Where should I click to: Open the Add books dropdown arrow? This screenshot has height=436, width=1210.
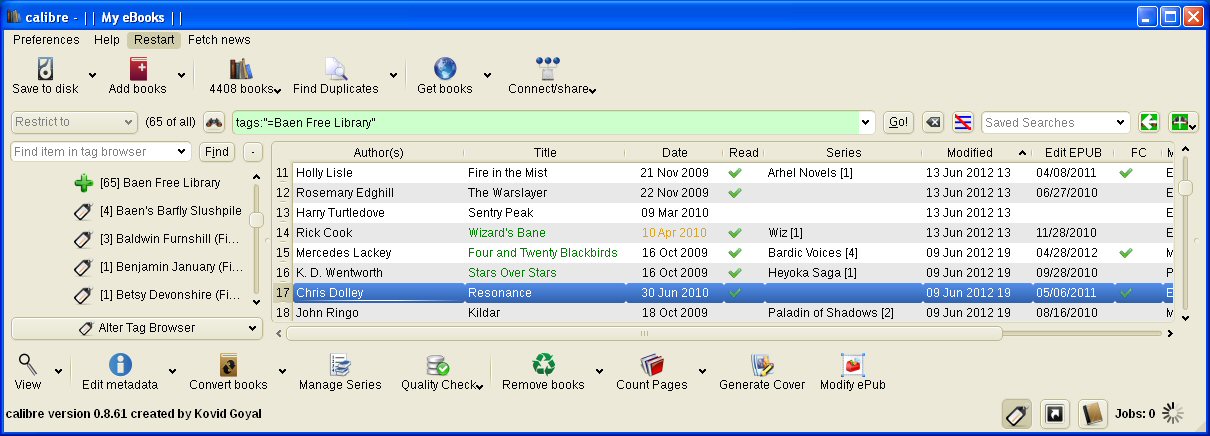[181, 75]
